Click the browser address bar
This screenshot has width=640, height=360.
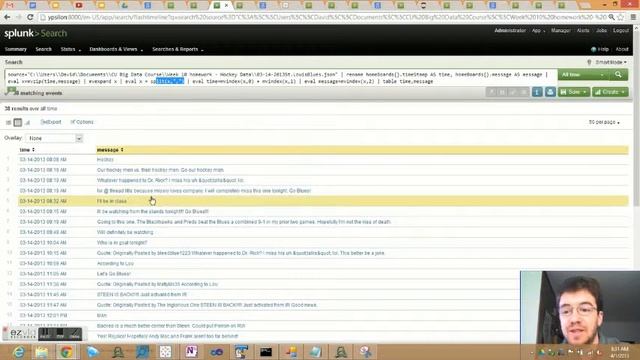pyautogui.click(x=322, y=17)
